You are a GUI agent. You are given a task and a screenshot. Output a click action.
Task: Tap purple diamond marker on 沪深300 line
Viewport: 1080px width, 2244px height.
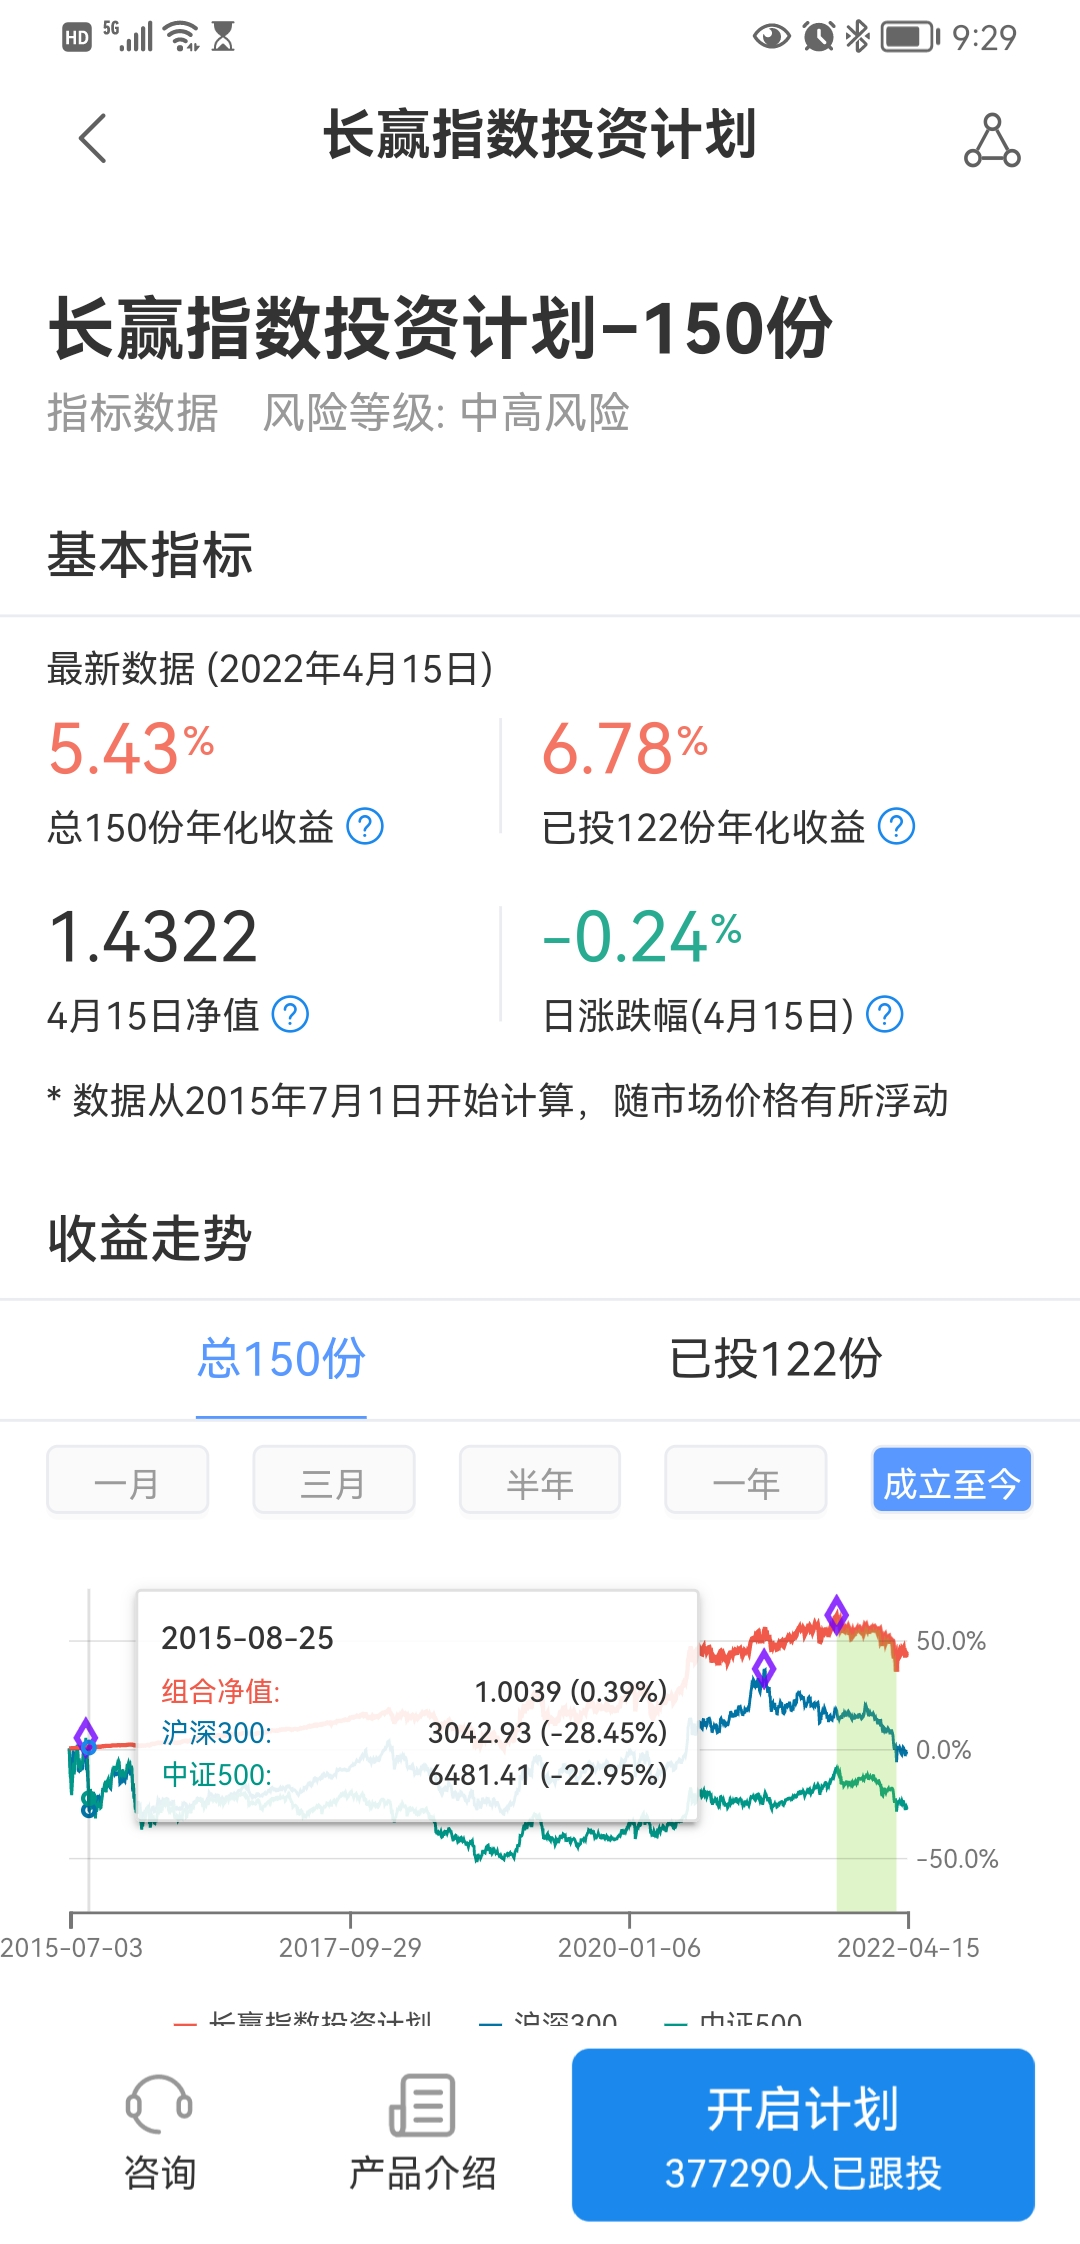[x=764, y=1667]
